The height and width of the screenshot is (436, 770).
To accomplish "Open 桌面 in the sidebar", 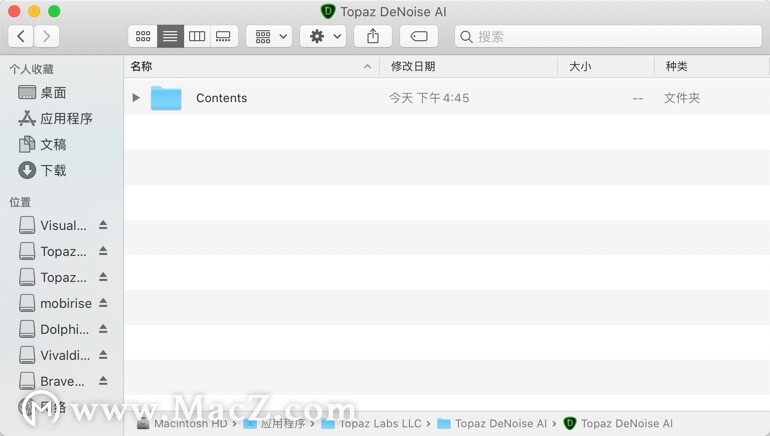I will tap(42, 92).
